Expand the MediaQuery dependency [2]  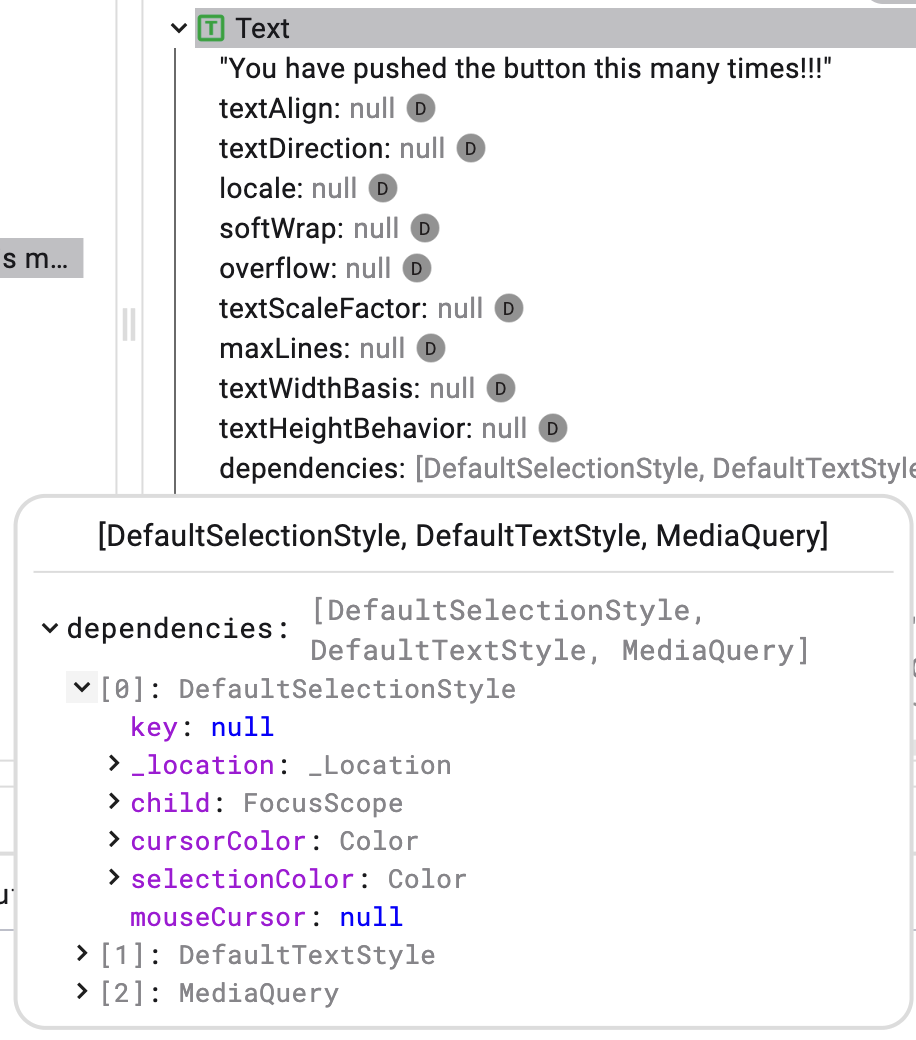point(81,992)
